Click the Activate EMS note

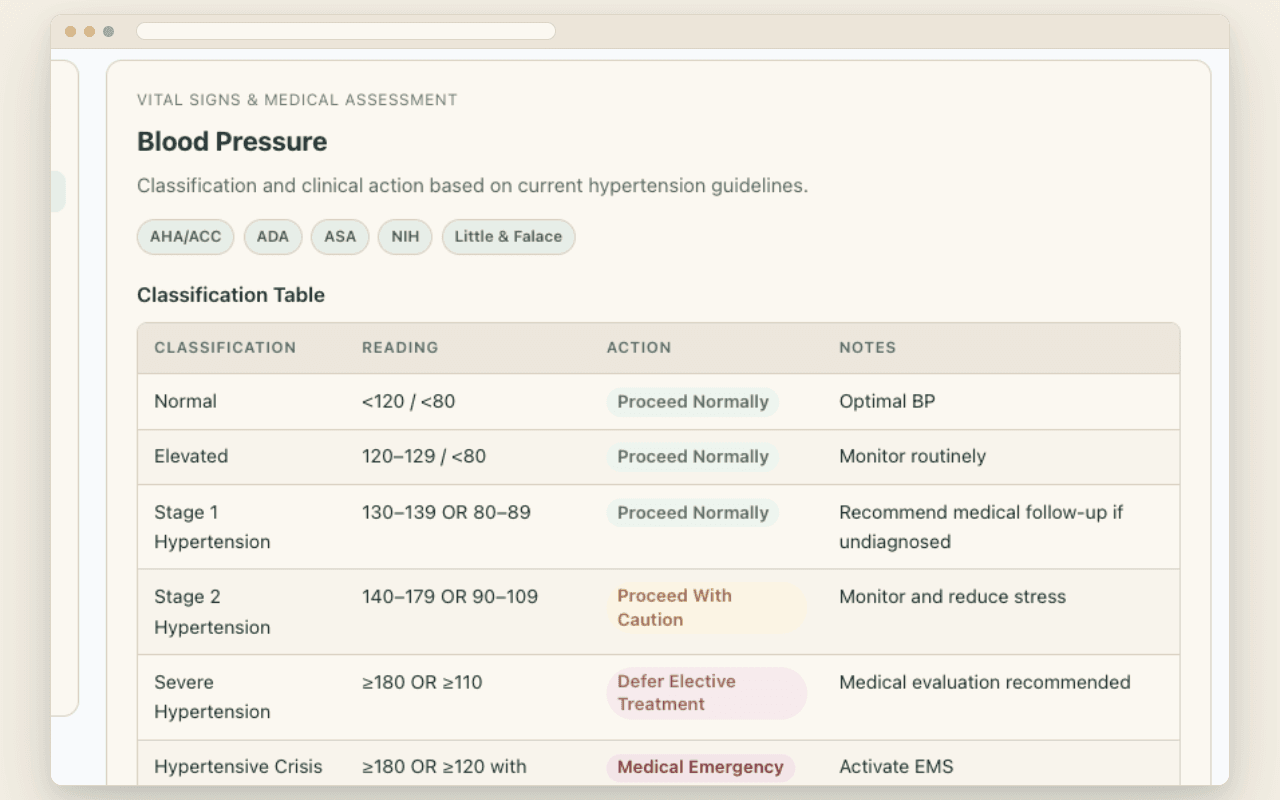click(x=896, y=767)
